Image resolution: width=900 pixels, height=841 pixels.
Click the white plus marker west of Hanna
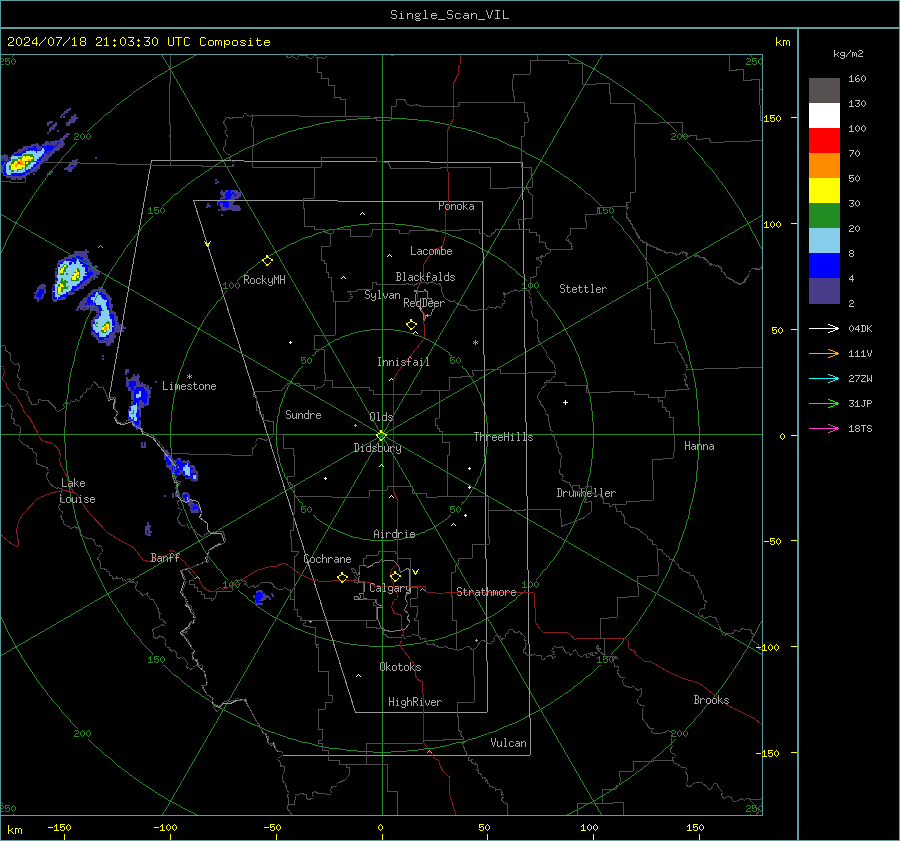point(565,402)
